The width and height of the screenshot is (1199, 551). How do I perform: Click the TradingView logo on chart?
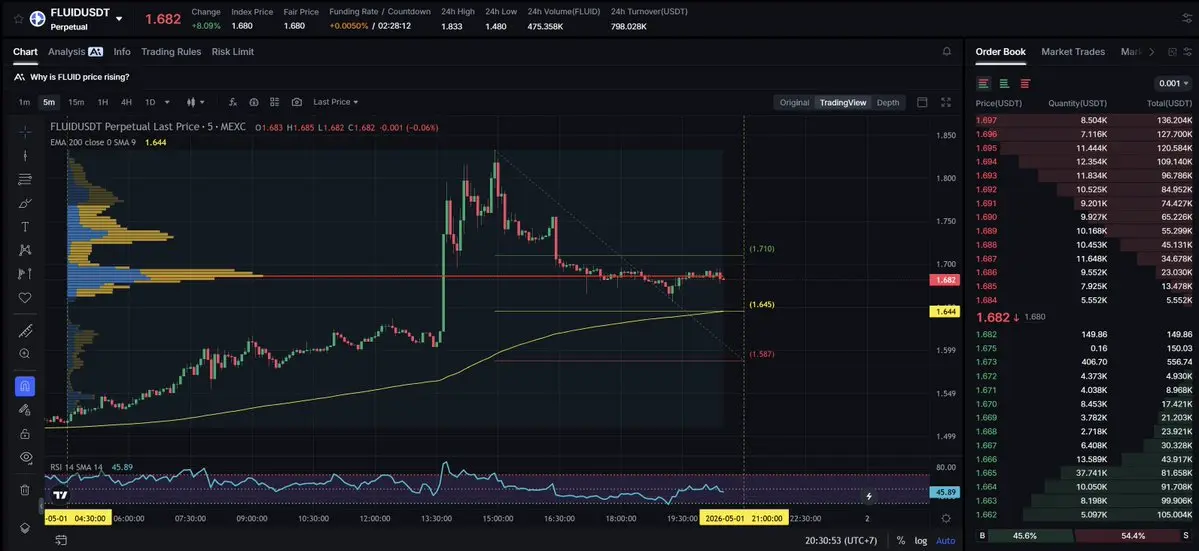[x=60, y=496]
